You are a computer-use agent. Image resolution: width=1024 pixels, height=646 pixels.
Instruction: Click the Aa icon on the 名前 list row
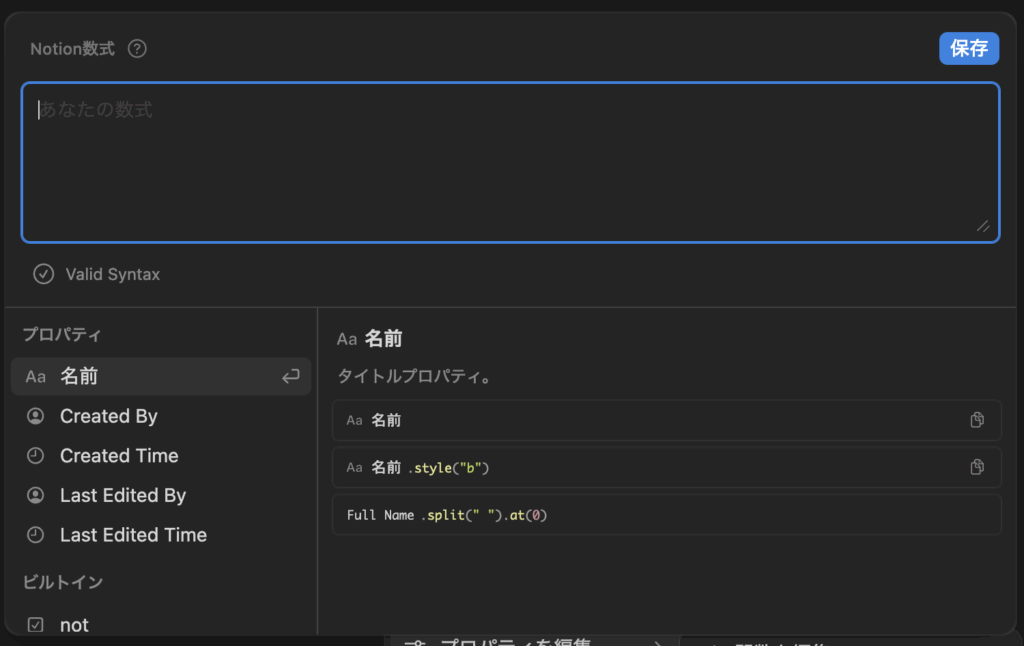click(36, 377)
